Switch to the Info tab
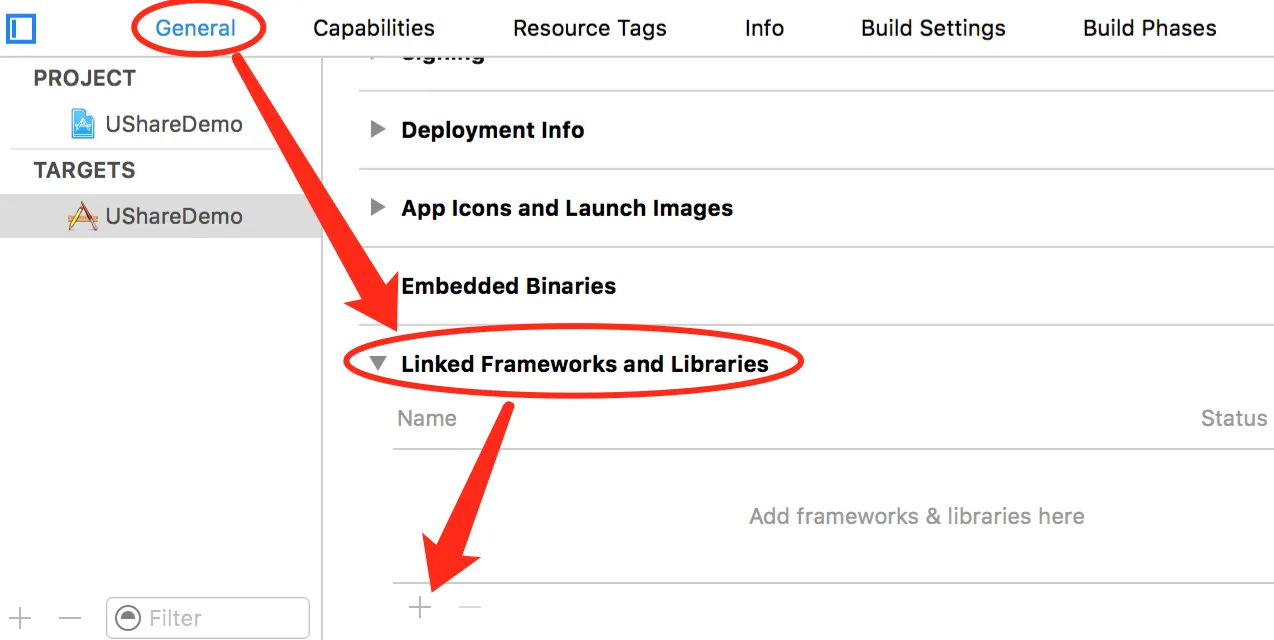 click(764, 28)
